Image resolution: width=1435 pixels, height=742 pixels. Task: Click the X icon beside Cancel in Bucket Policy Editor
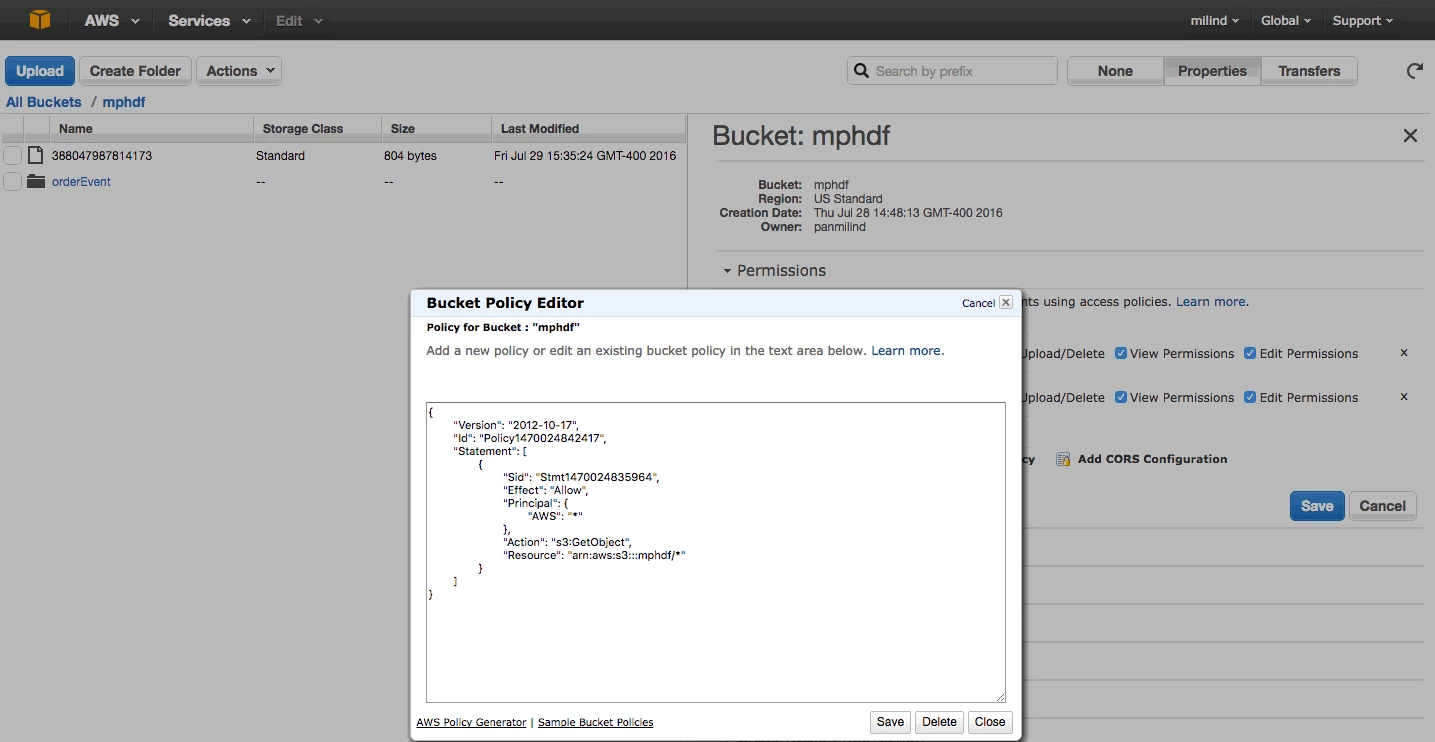(x=1006, y=302)
